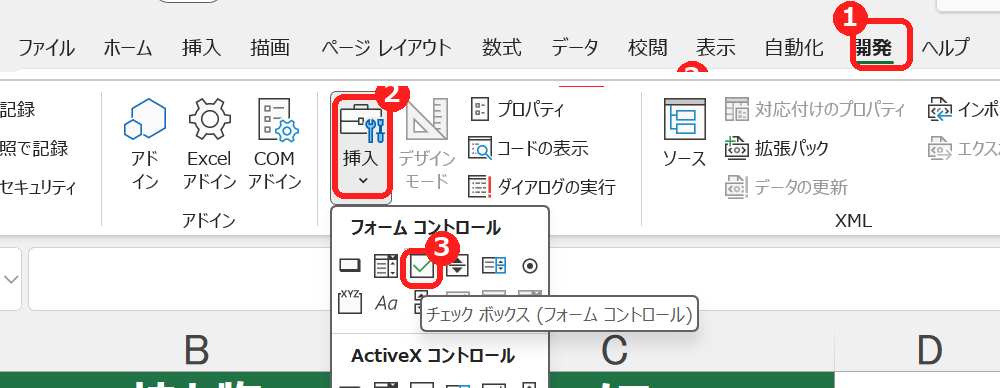Image resolution: width=1000 pixels, height=388 pixels.
Task: Click 拡張パック button
Action: tap(776, 149)
